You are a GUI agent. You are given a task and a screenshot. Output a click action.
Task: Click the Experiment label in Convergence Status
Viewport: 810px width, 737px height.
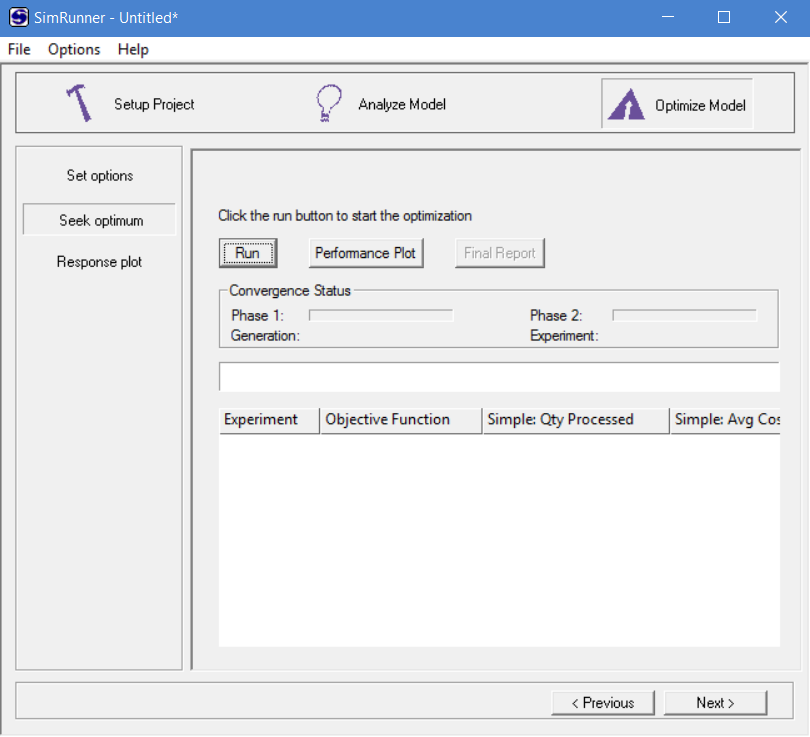564,336
